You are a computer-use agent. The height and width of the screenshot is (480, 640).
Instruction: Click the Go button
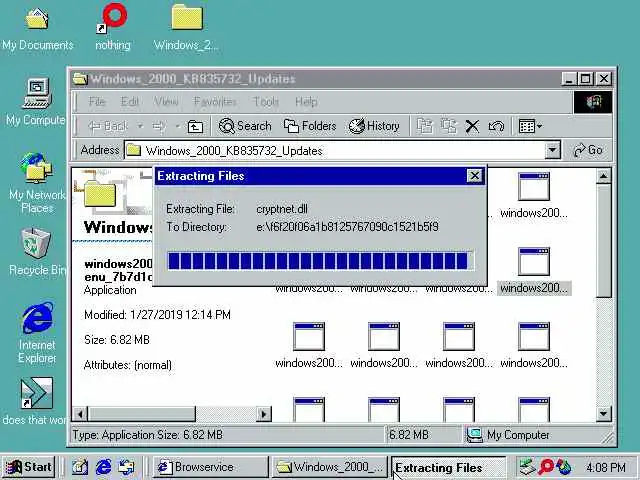588,151
